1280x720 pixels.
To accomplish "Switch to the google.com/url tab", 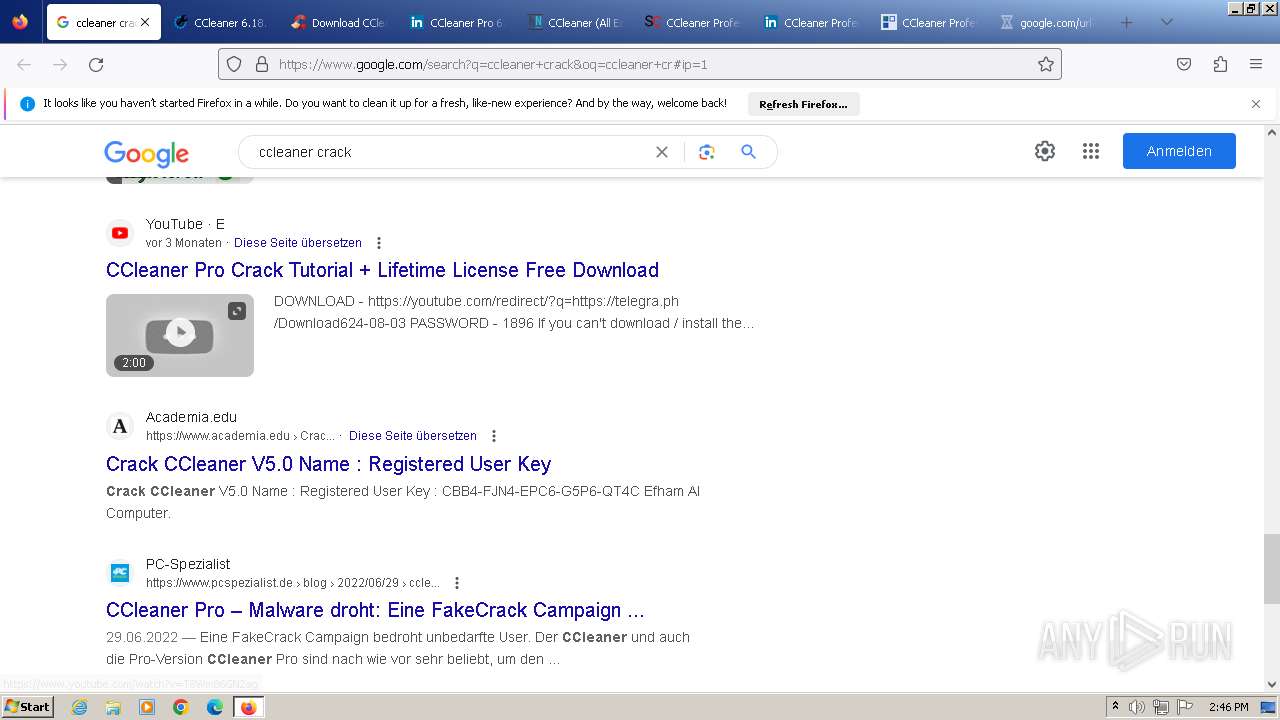I will coord(1046,22).
